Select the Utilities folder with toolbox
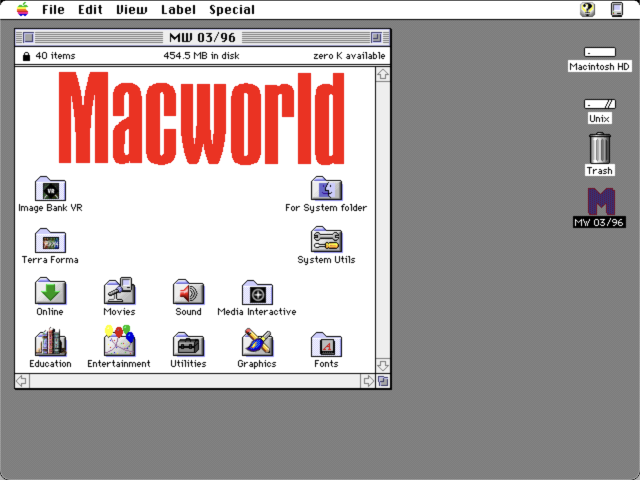Screen dimensions: 640x480 click(x=188, y=344)
